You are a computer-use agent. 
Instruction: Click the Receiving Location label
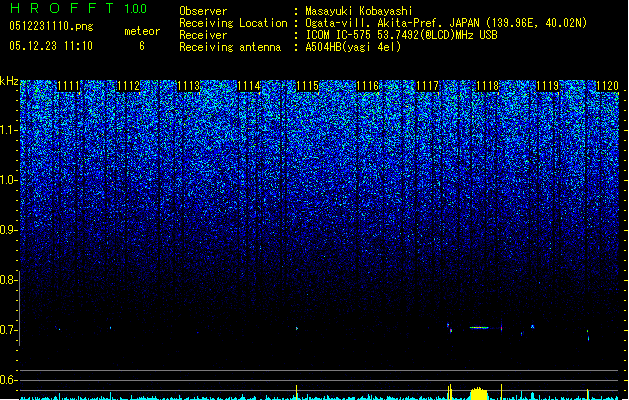[x=233, y=23]
